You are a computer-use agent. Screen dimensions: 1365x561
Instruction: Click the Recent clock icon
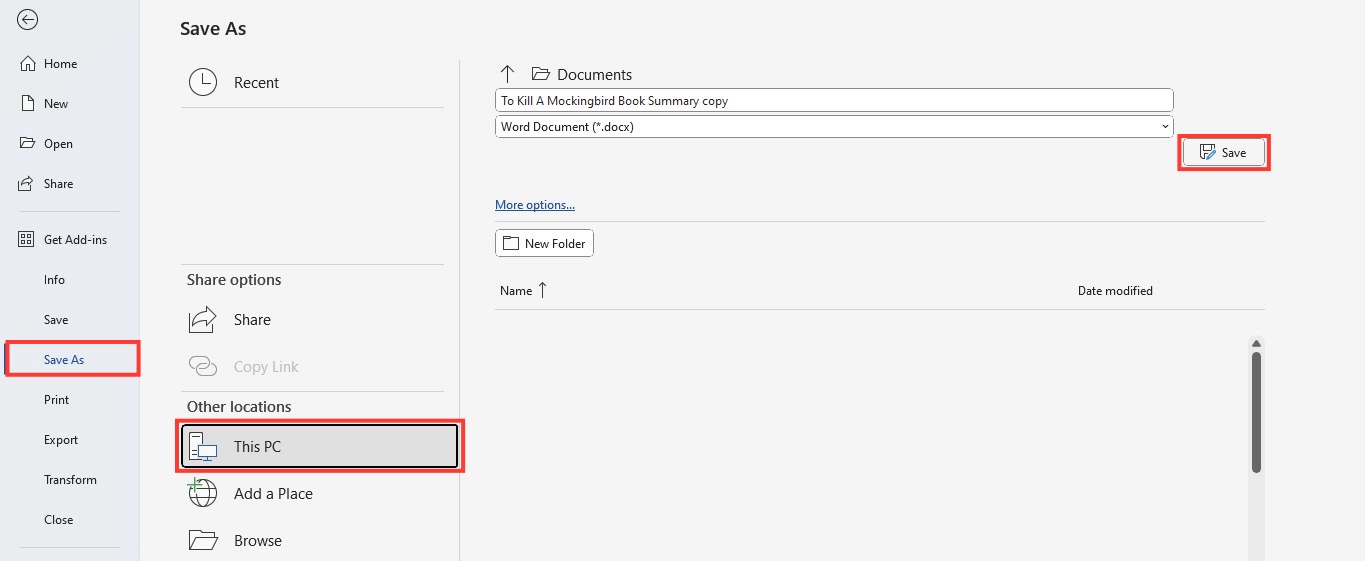[203, 83]
